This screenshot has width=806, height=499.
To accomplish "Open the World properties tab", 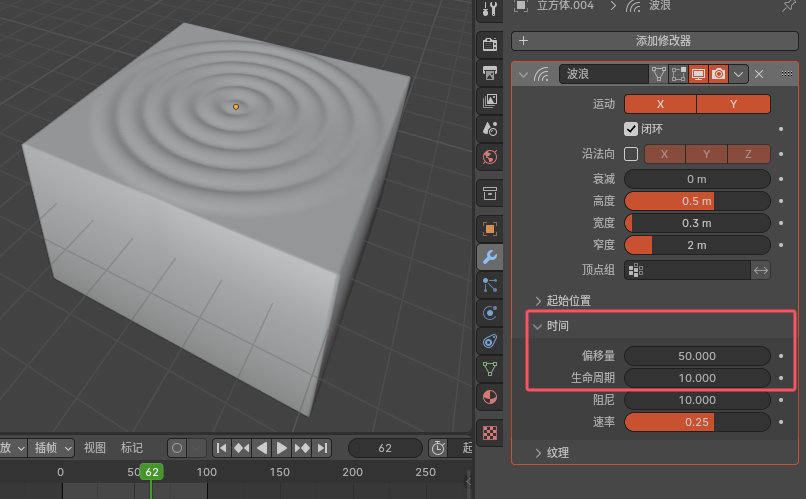I will [489, 156].
